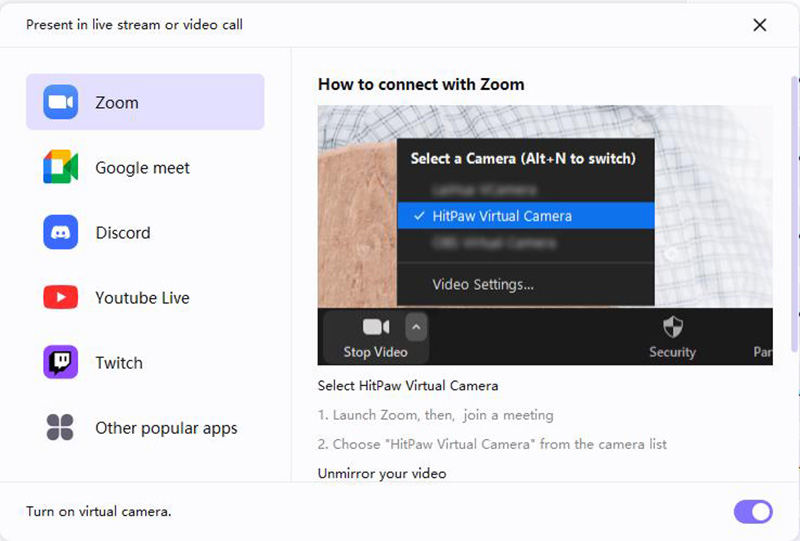Click the Stop Video camera icon in screenshot

(x=376, y=327)
